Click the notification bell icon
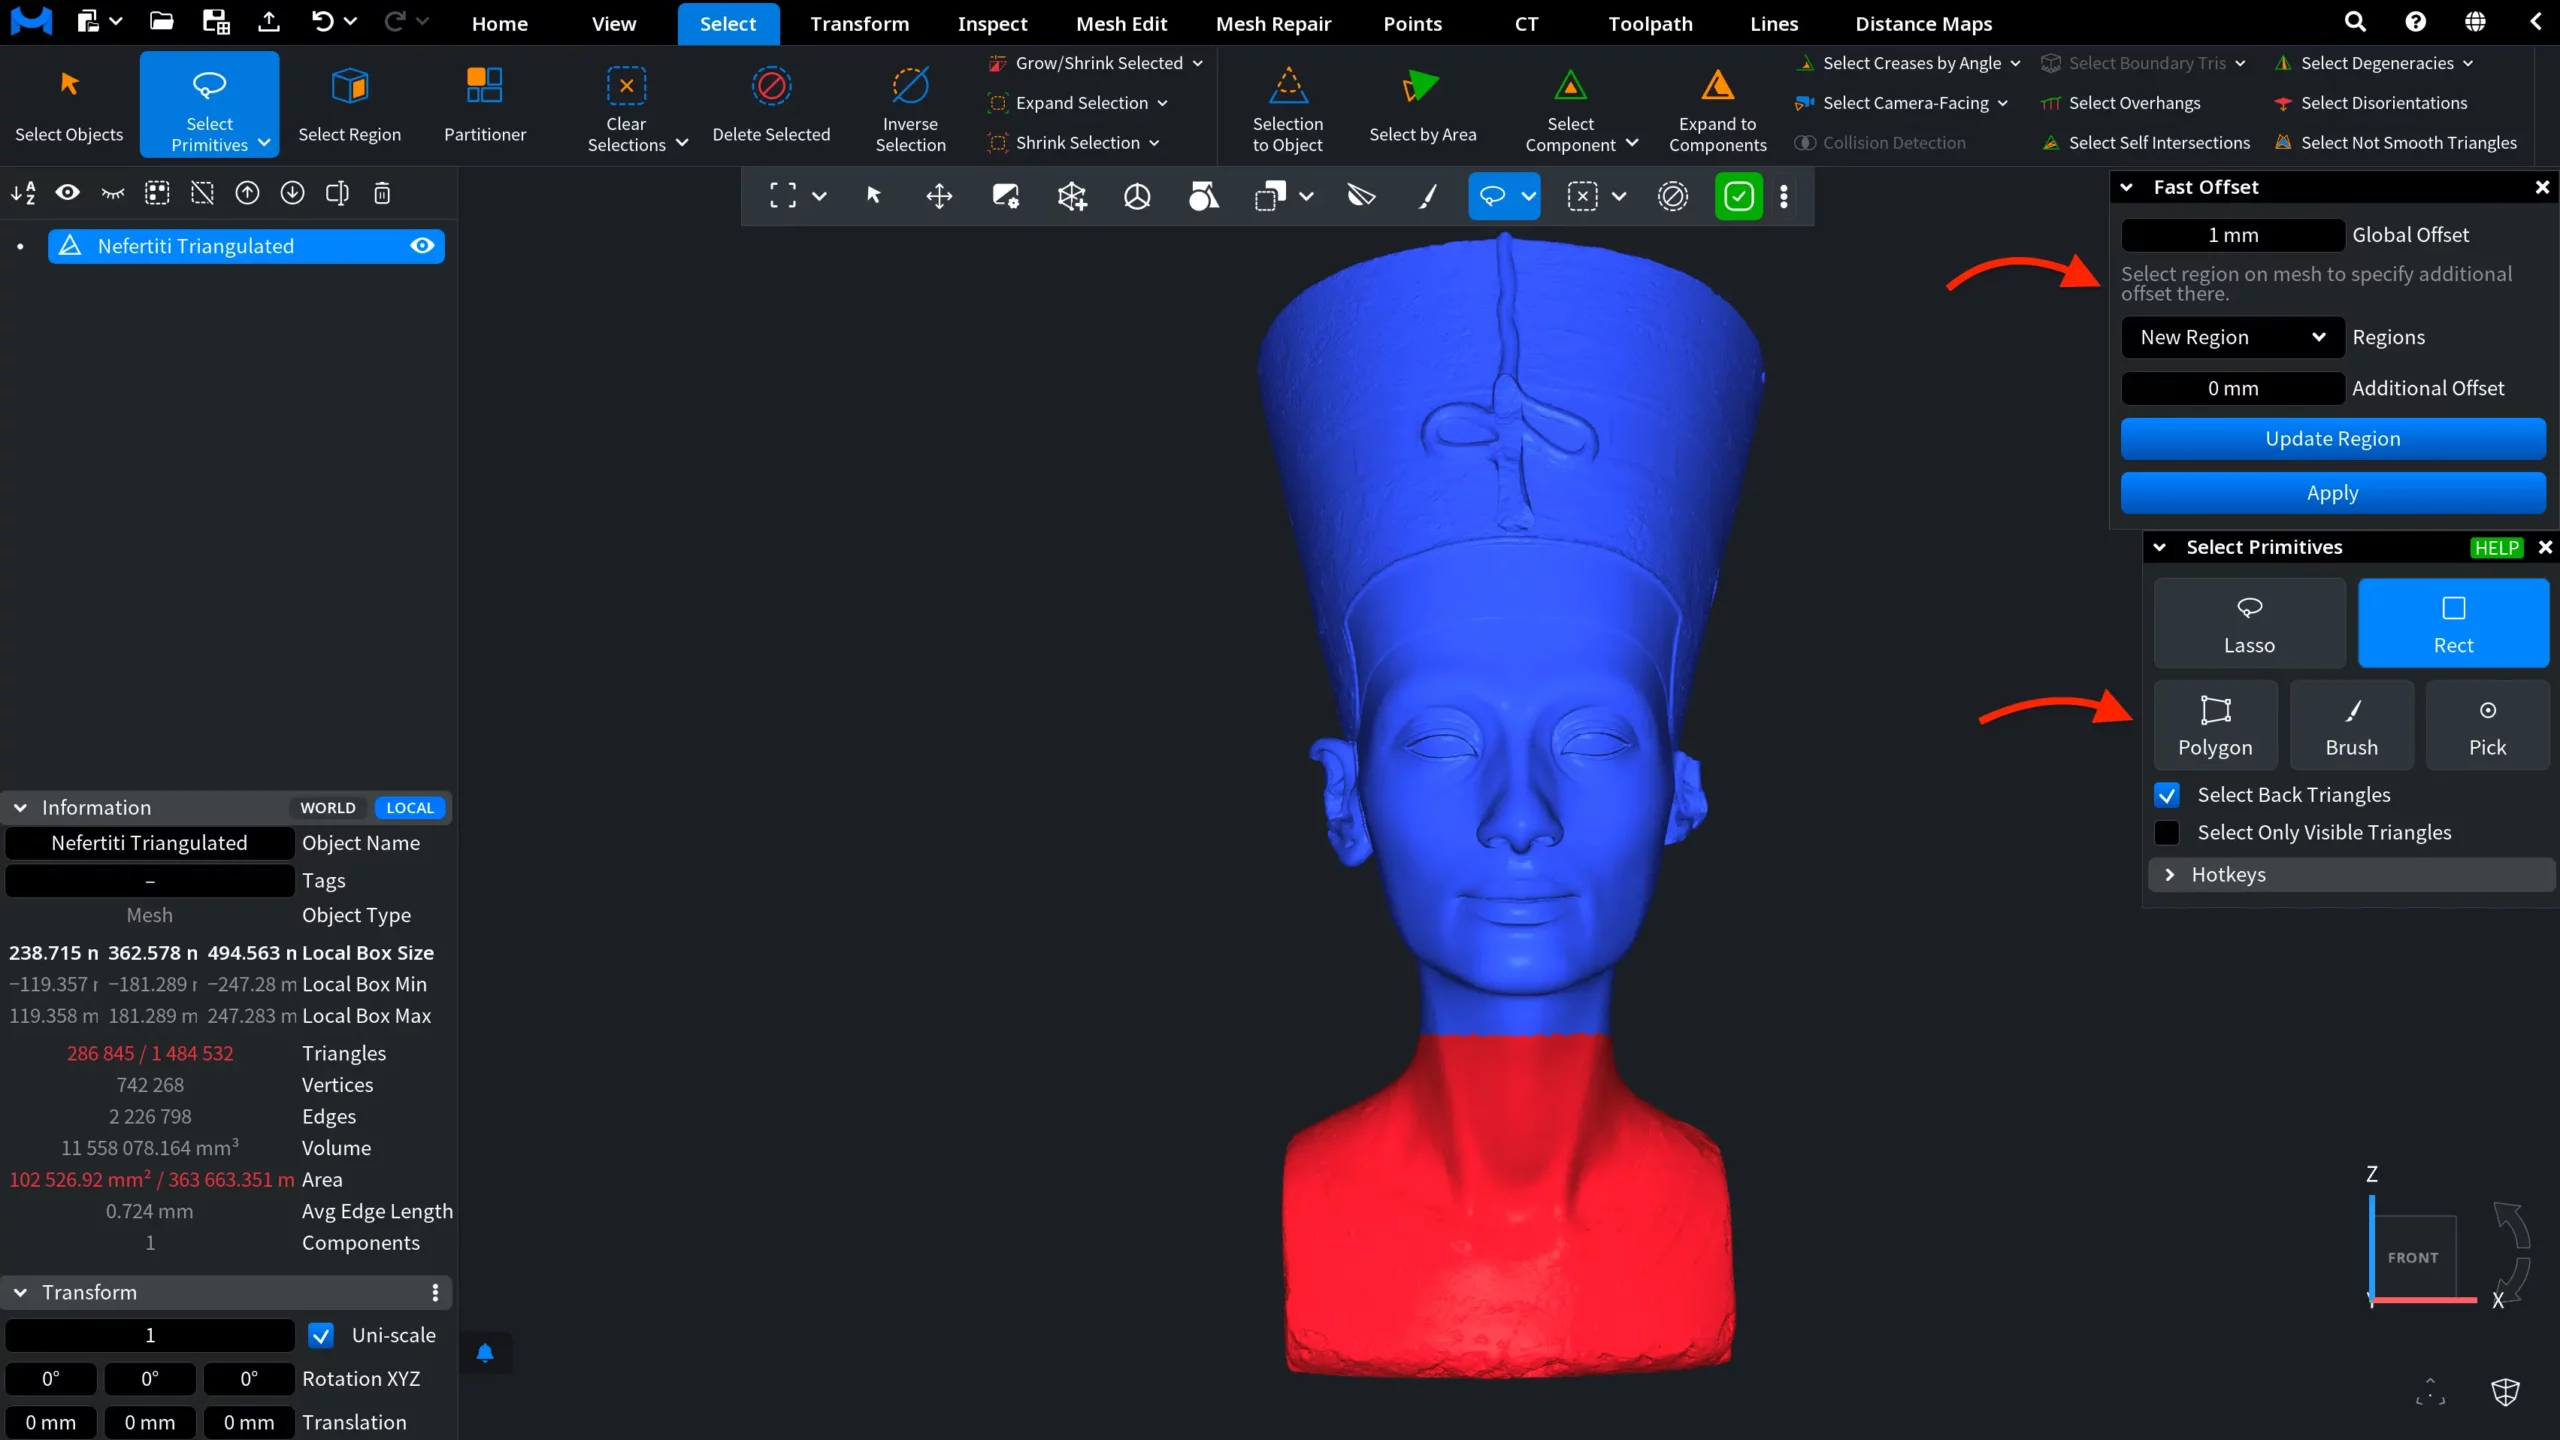The width and height of the screenshot is (2560, 1440). [485, 1353]
